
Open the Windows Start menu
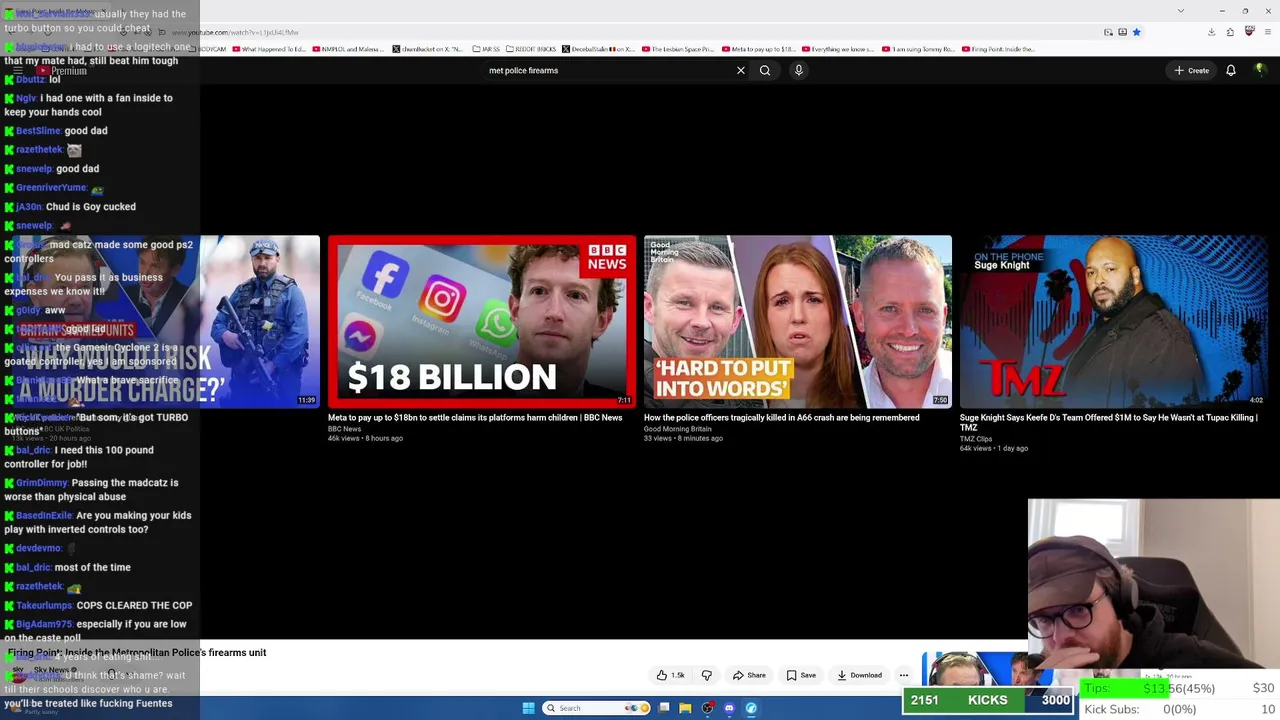[528, 708]
